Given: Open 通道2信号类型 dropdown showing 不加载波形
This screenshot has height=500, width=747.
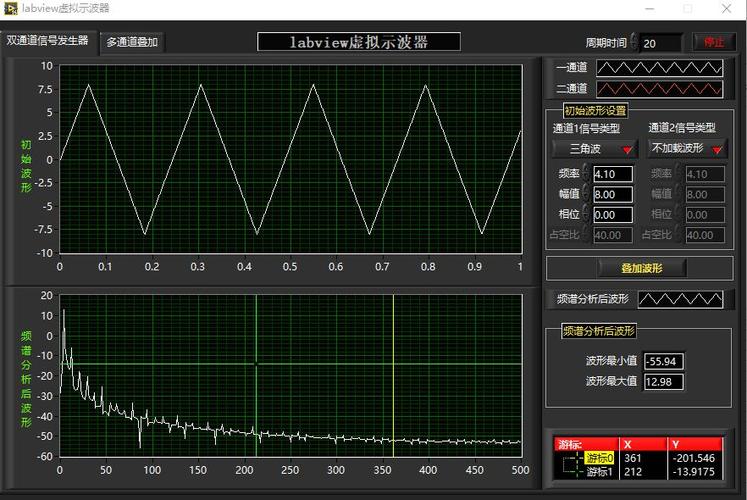Looking at the screenshot, I should coord(686,149).
